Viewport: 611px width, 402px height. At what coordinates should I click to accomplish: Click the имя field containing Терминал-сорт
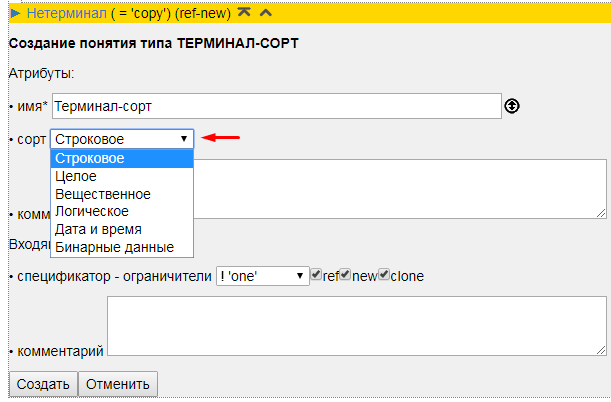tap(275, 105)
